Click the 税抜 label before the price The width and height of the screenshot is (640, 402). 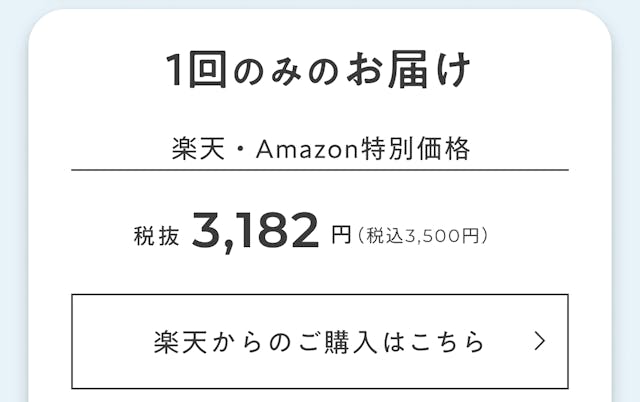[x=156, y=237]
